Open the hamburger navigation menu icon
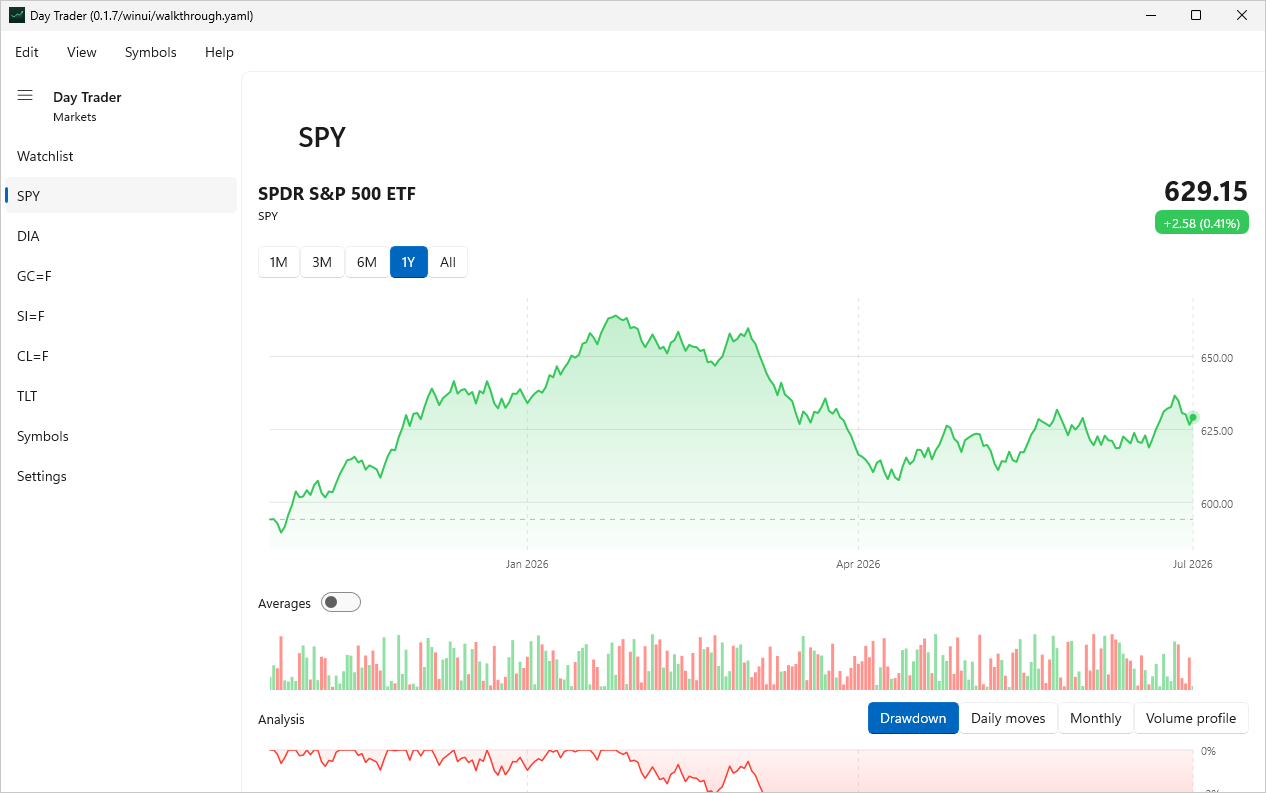The image size is (1266, 793). pyautogui.click(x=25, y=96)
